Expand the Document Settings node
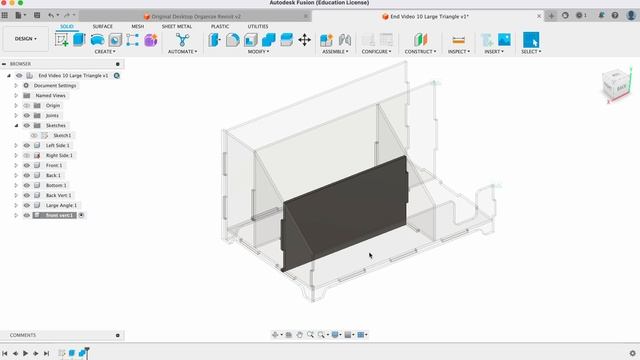640x360 pixels. click(x=16, y=86)
